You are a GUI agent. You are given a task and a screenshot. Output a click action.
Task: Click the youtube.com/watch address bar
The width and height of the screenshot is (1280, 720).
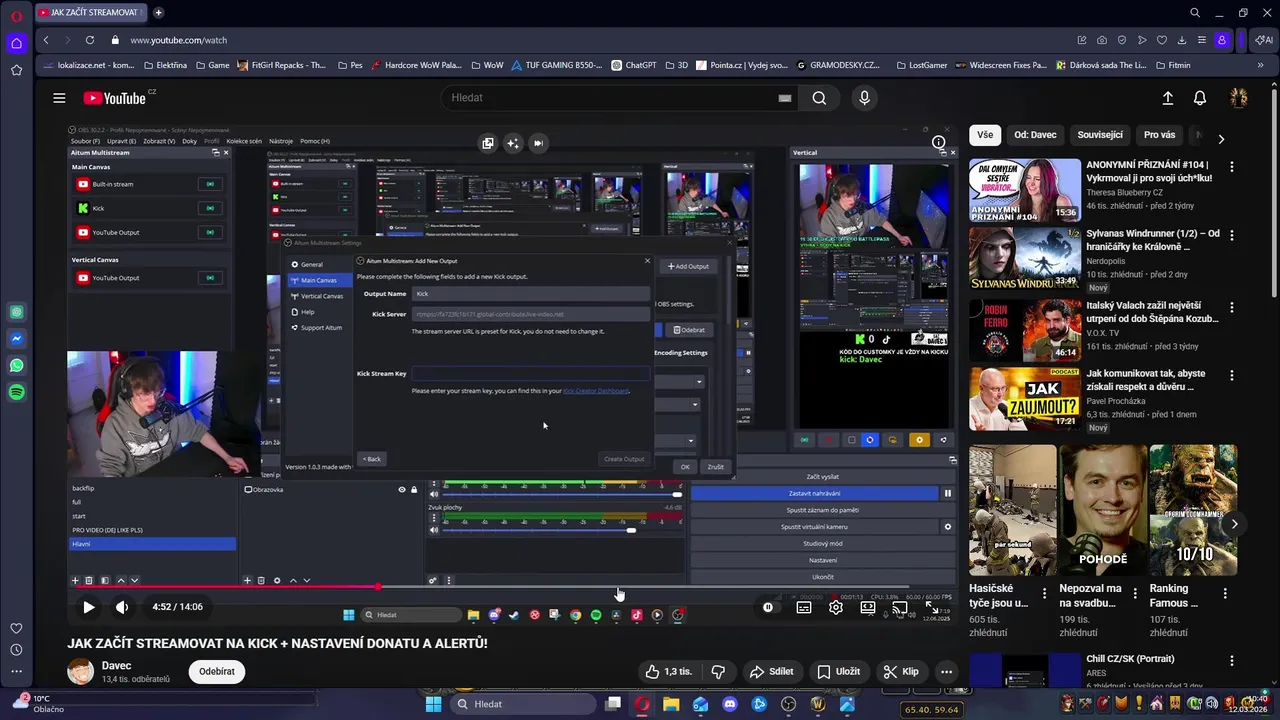click(178, 40)
